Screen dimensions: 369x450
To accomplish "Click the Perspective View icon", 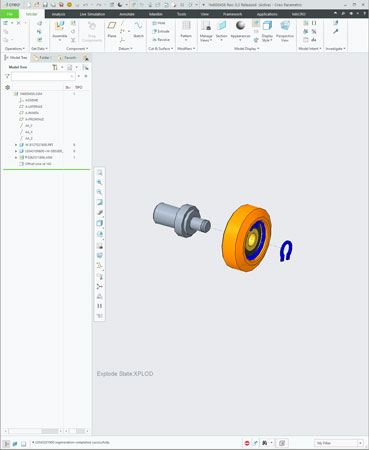I will [285, 26].
